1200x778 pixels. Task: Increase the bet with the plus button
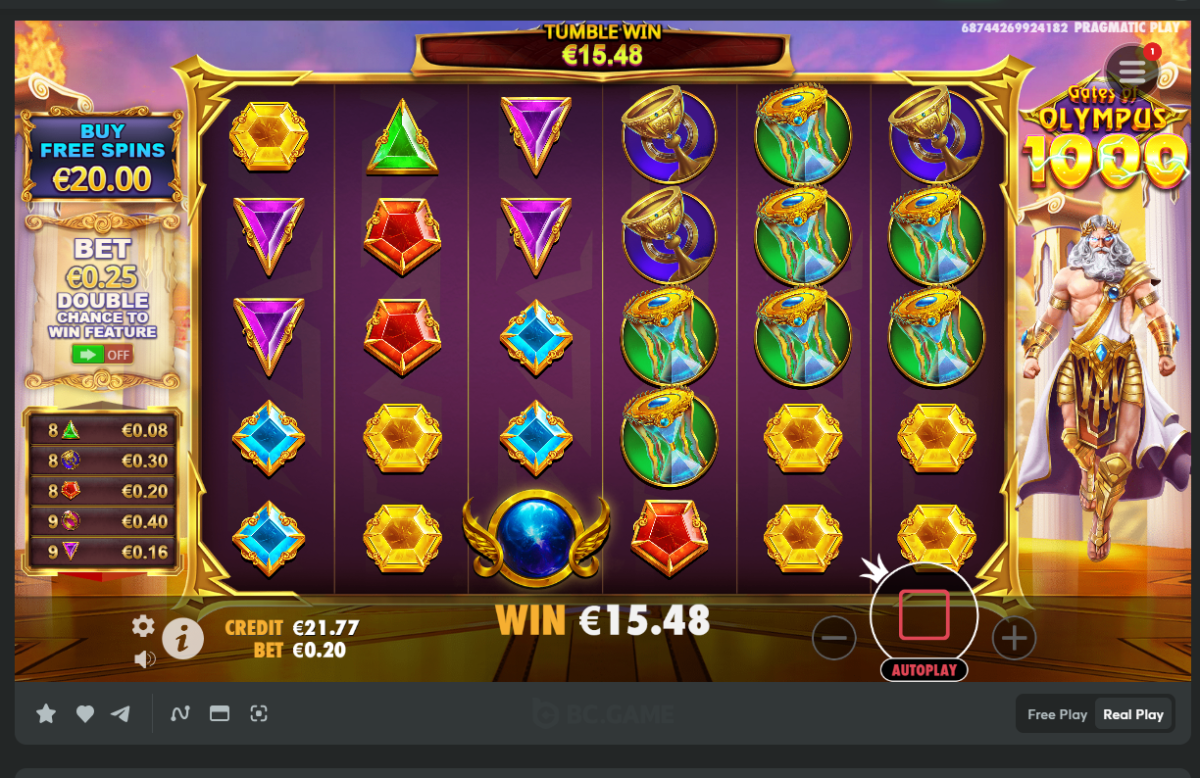[x=1014, y=637]
